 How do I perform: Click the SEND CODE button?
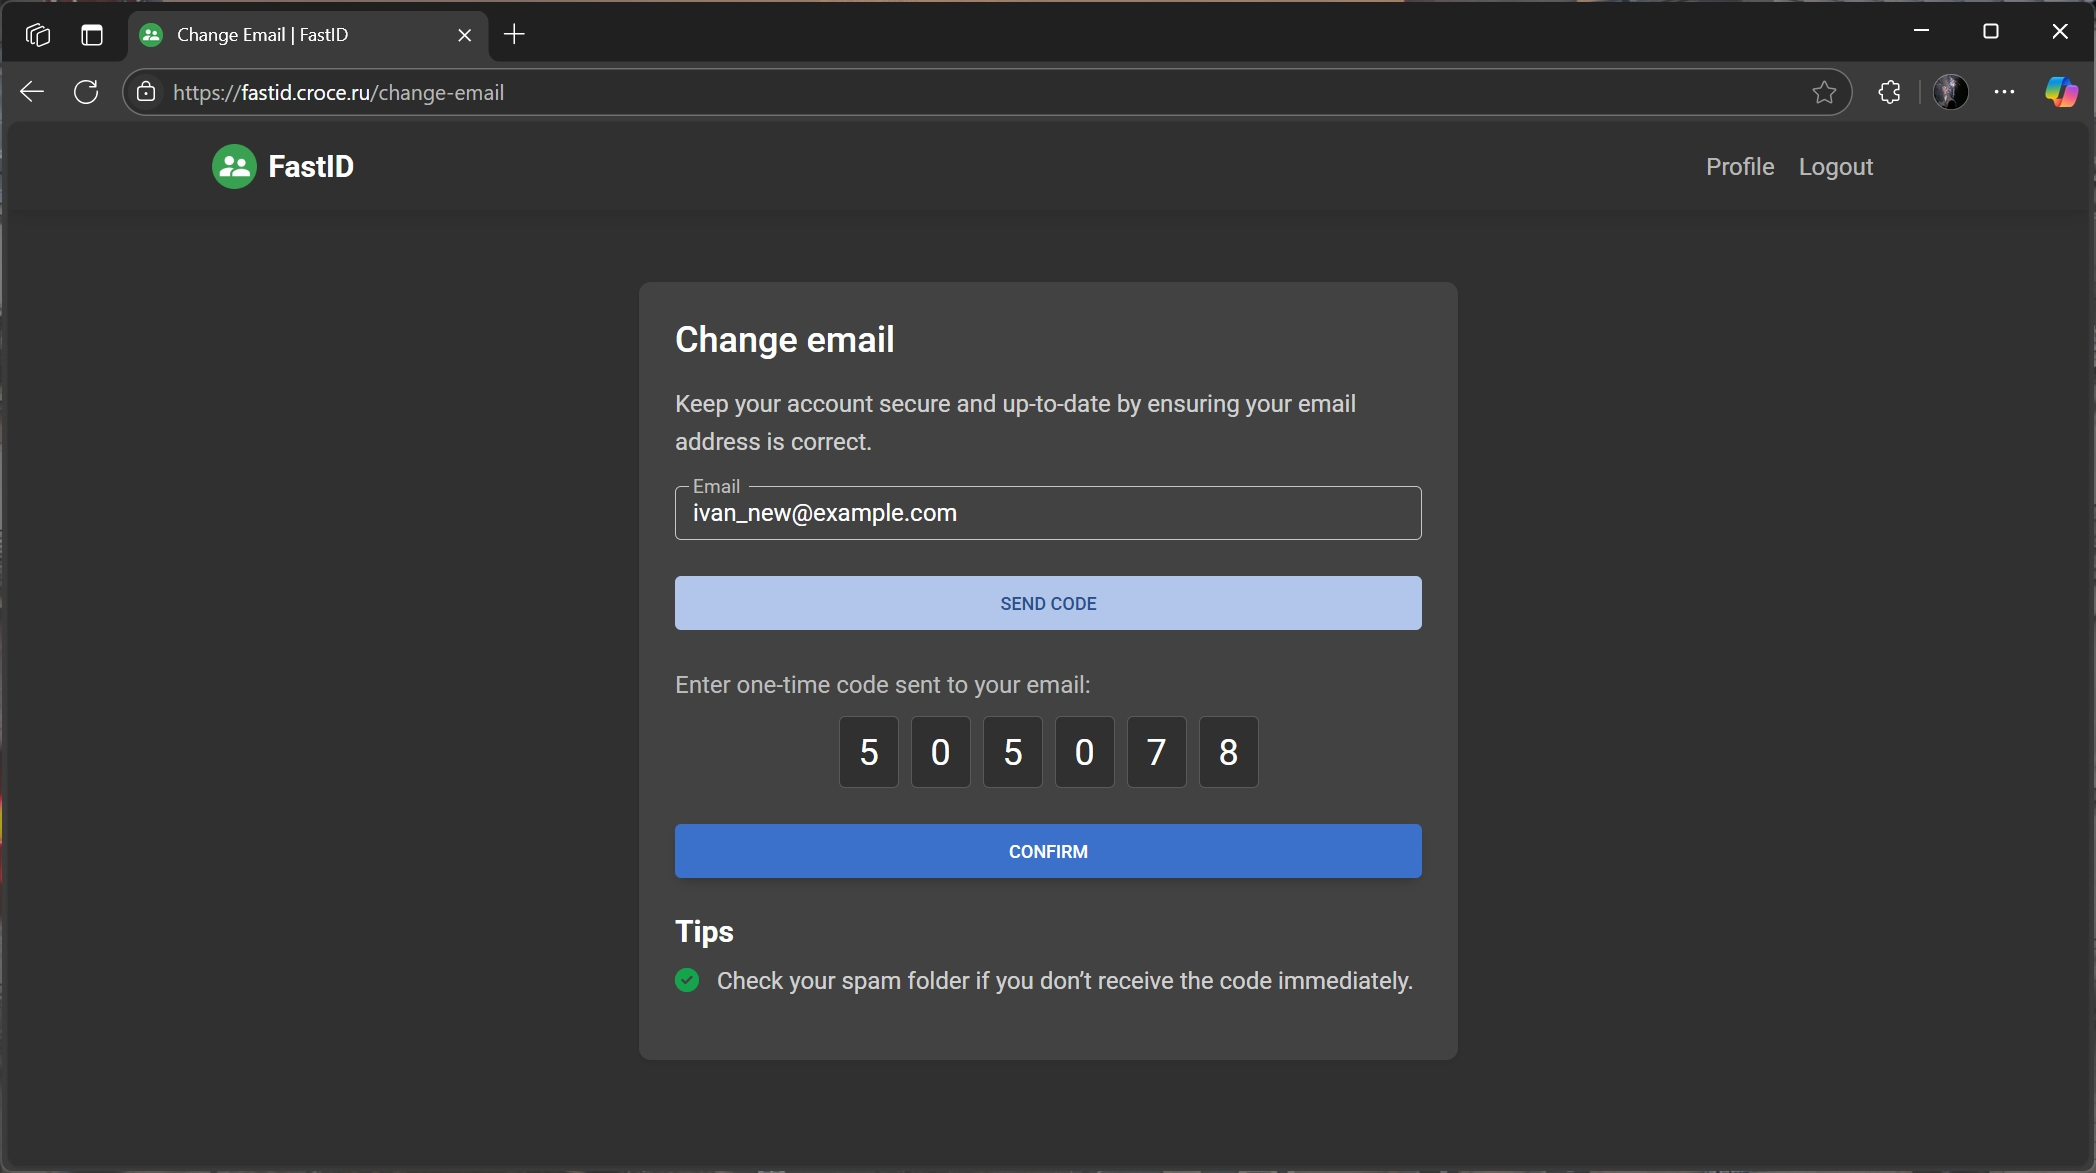[1048, 603]
